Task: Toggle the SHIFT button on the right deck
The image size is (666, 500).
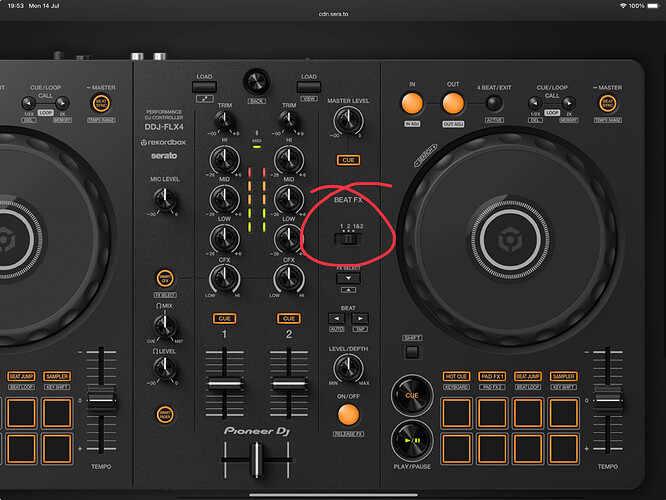Action: 412,352
